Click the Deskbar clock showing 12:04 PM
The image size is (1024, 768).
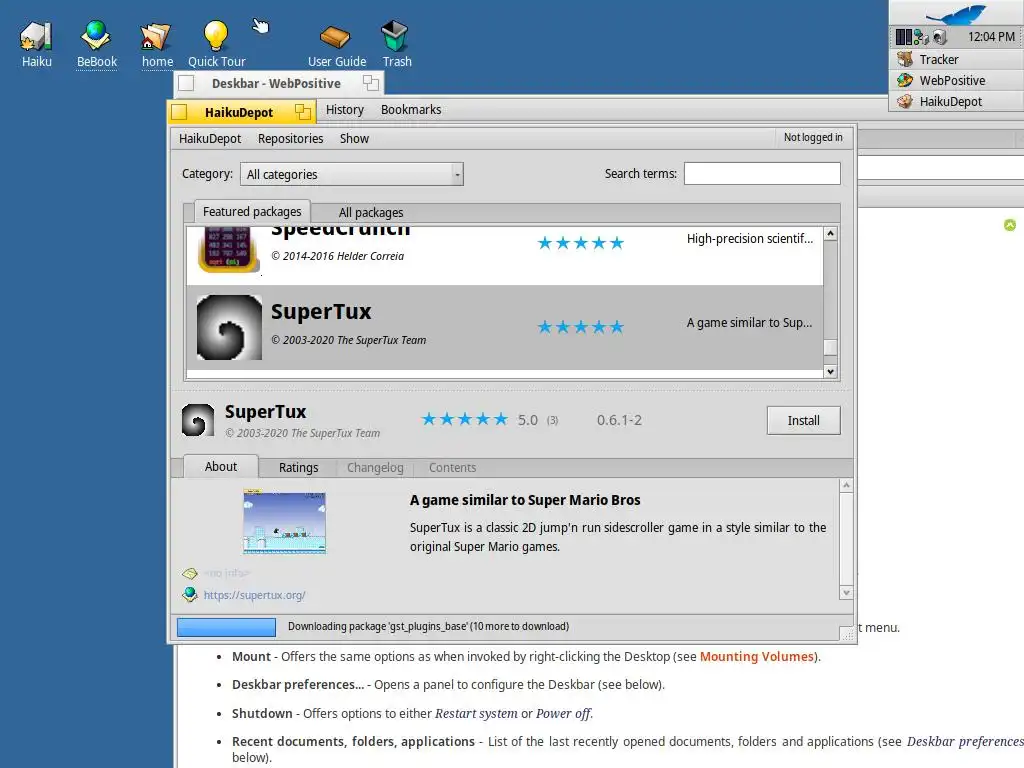click(x=991, y=37)
